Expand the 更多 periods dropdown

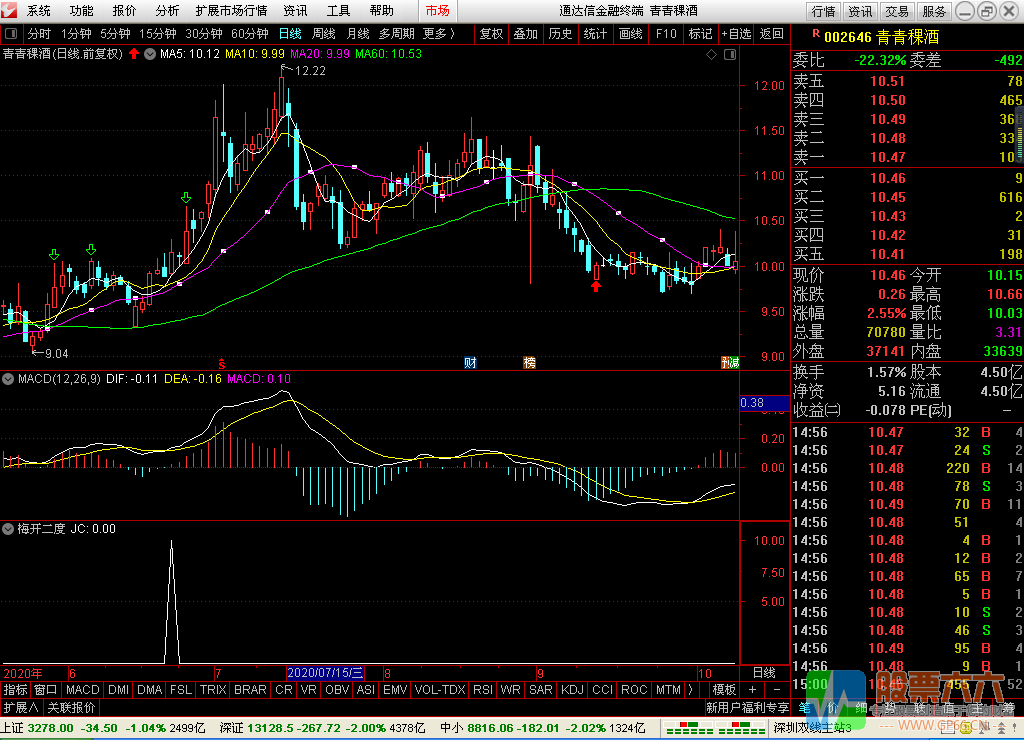pyautogui.click(x=439, y=33)
